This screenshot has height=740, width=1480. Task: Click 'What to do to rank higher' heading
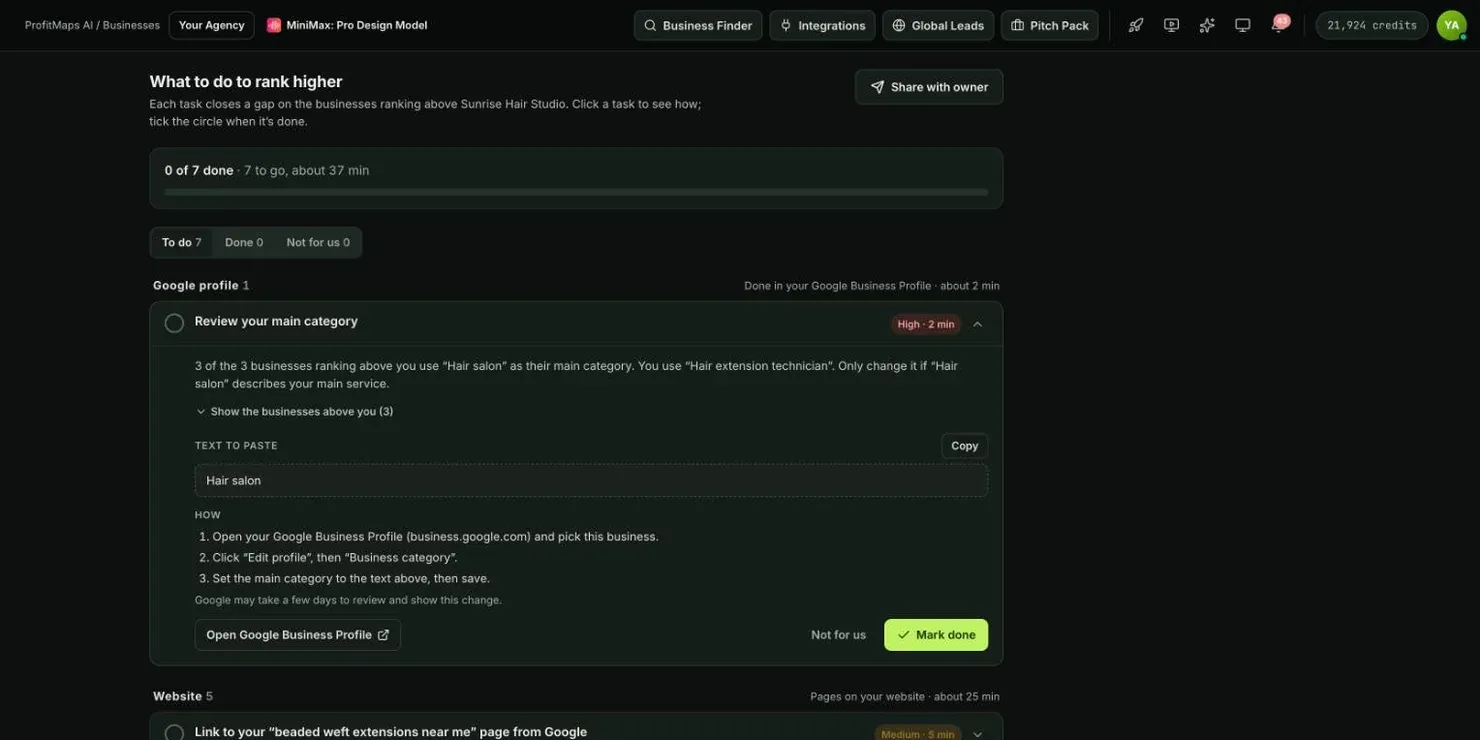pyautogui.click(x=246, y=81)
